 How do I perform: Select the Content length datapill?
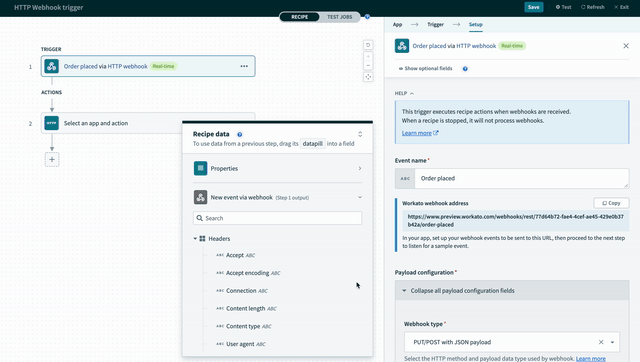(246, 309)
